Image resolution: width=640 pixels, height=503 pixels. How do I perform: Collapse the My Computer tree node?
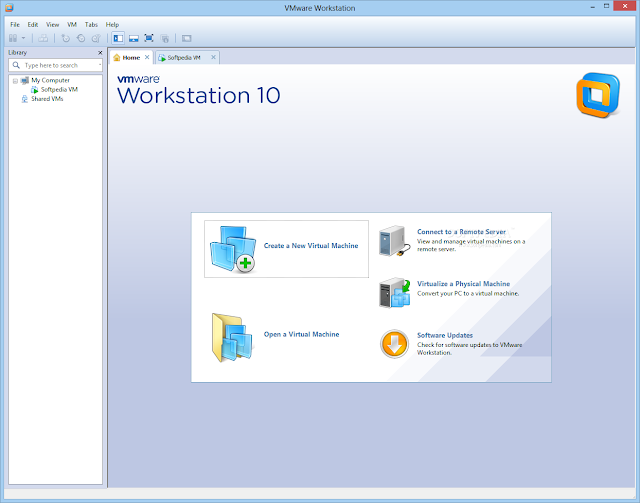(16, 81)
